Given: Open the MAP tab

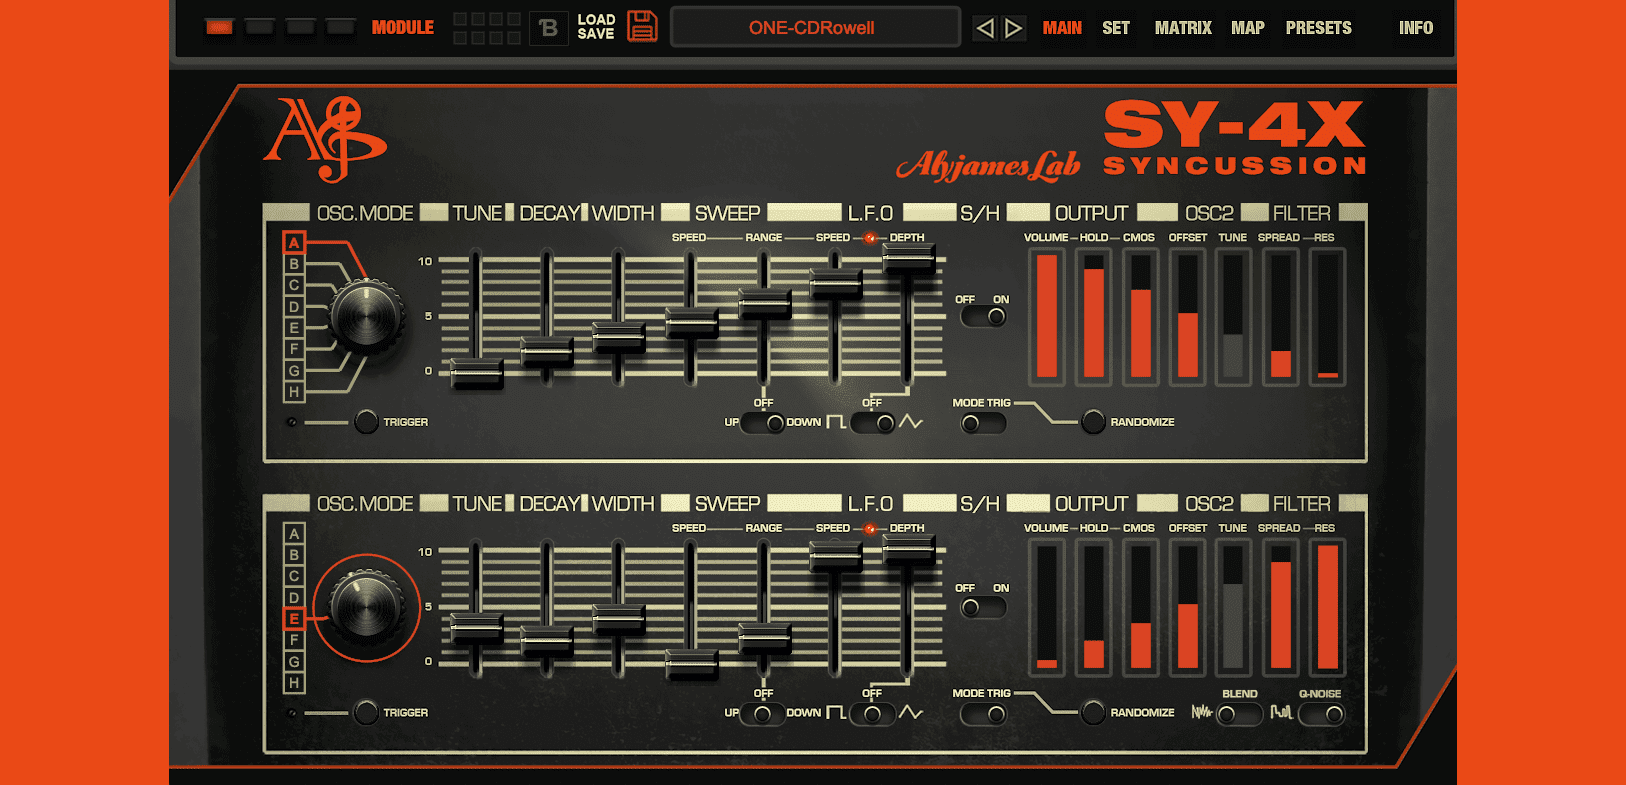Looking at the screenshot, I should tap(1248, 28).
